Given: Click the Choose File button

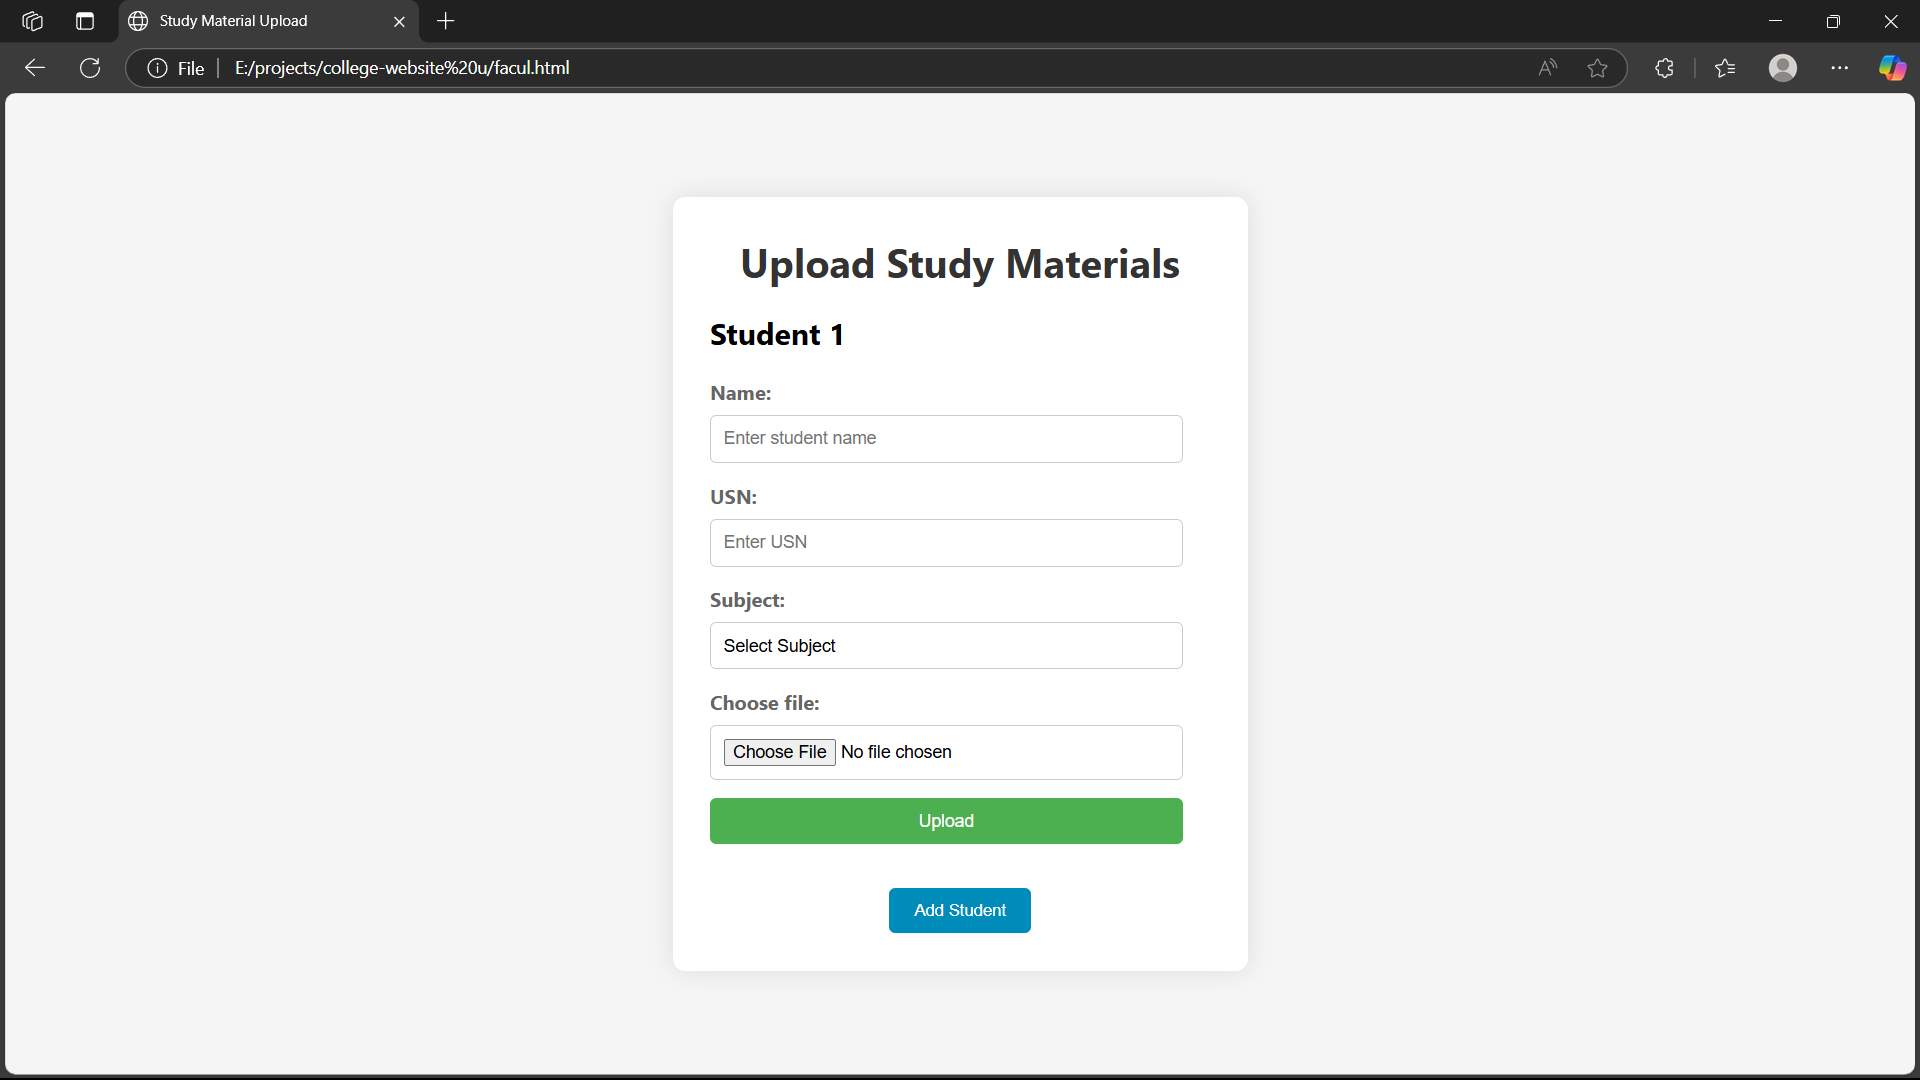Looking at the screenshot, I should (779, 752).
